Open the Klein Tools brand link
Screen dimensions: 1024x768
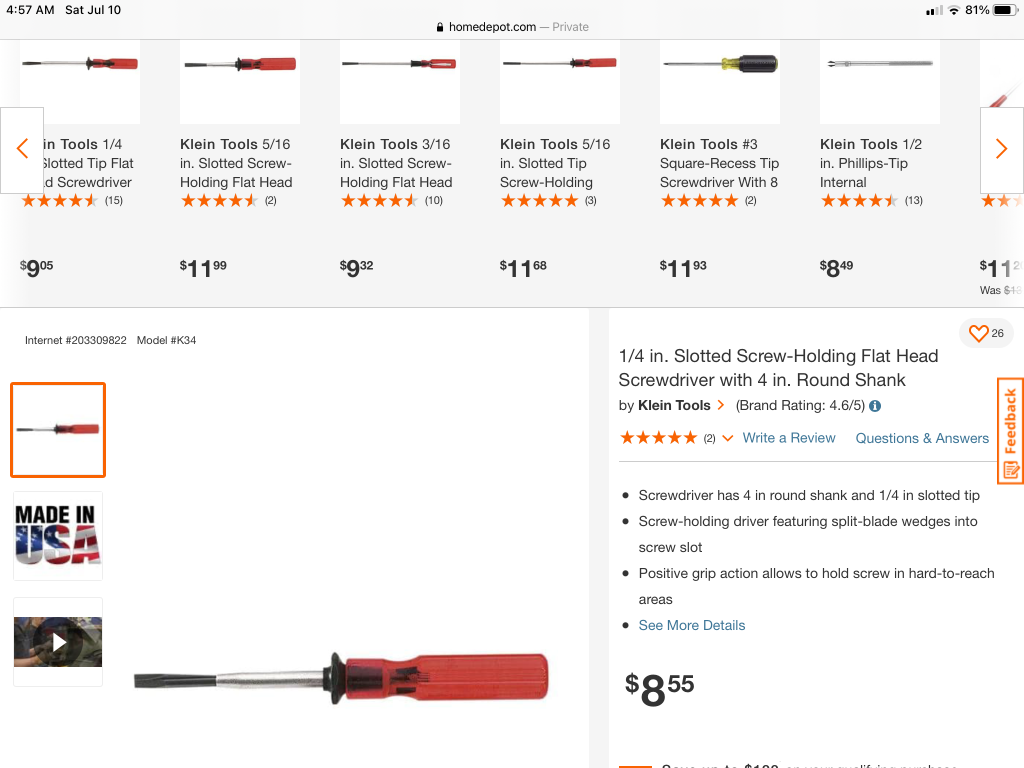click(x=674, y=405)
